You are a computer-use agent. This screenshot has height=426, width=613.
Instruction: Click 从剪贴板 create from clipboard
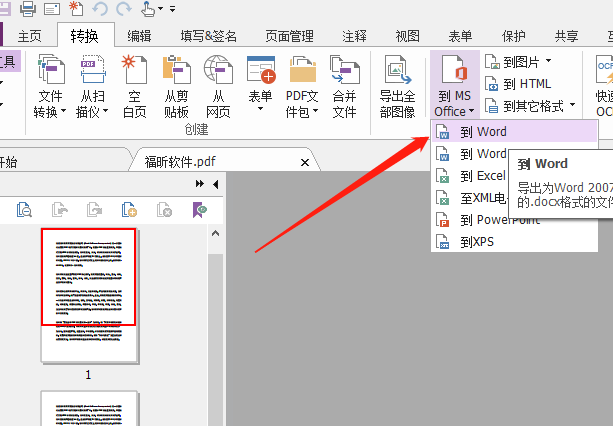pyautogui.click(x=176, y=86)
